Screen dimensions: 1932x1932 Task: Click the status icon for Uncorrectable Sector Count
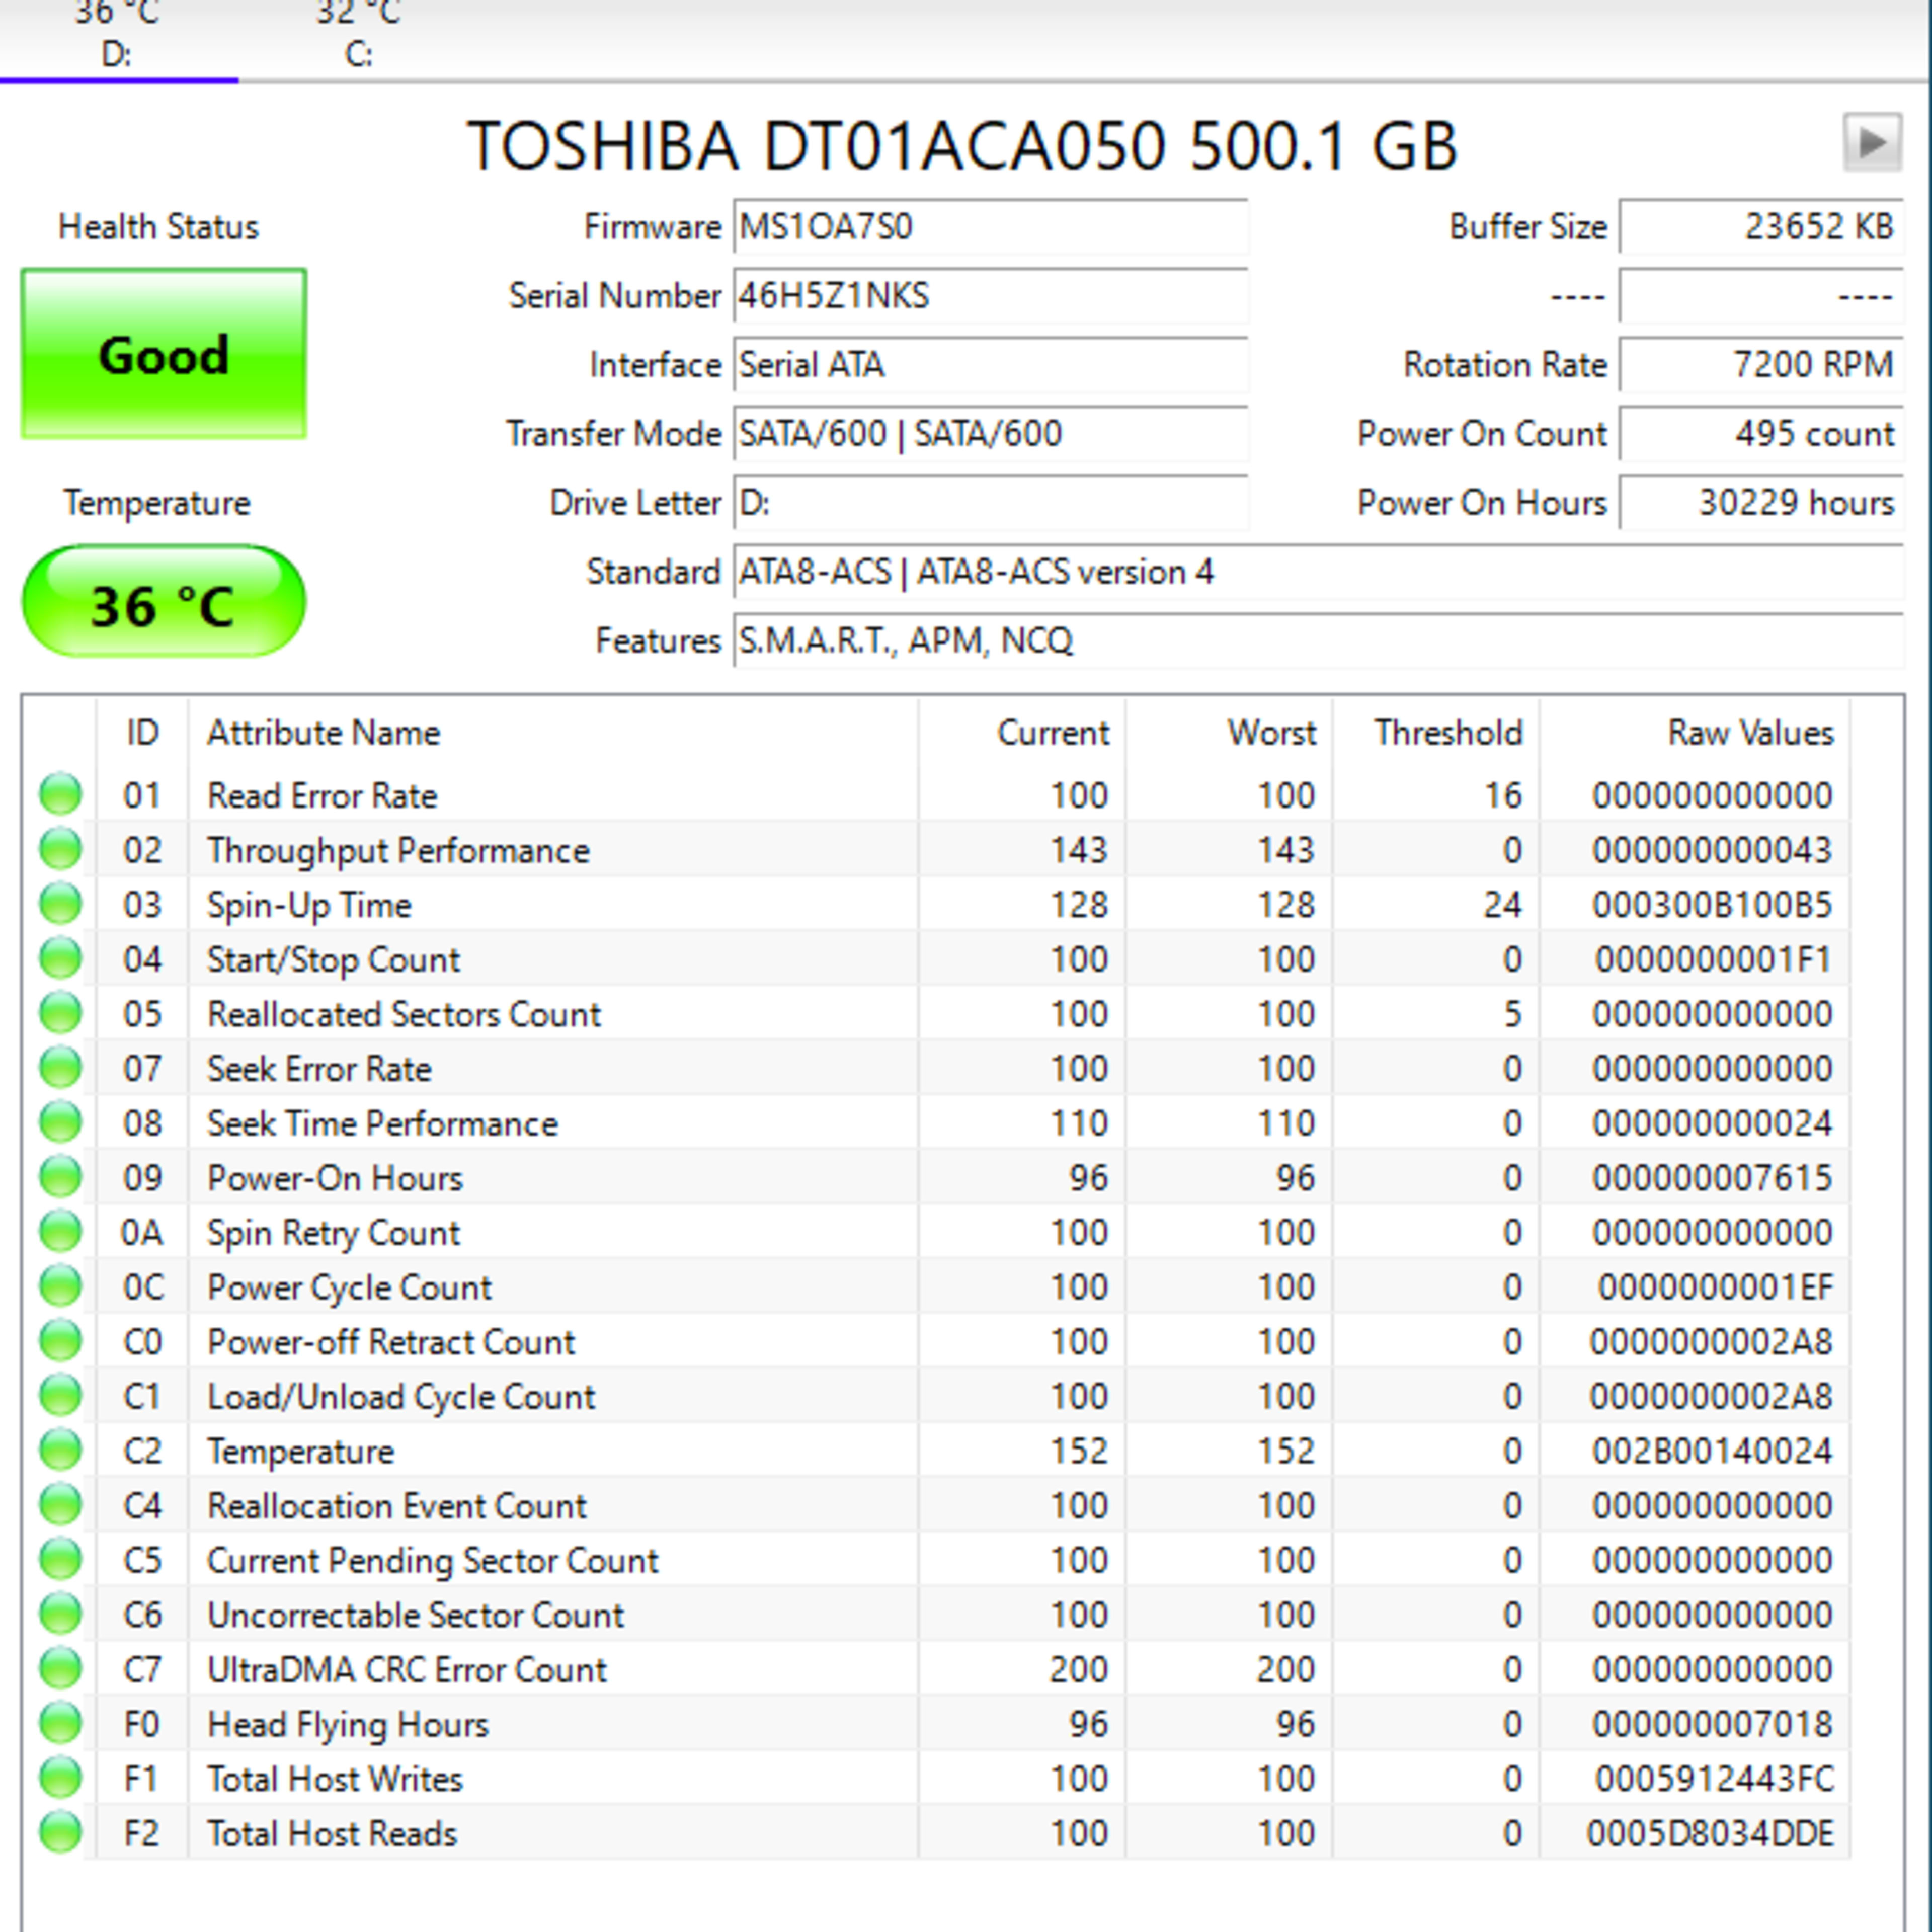click(x=60, y=1614)
